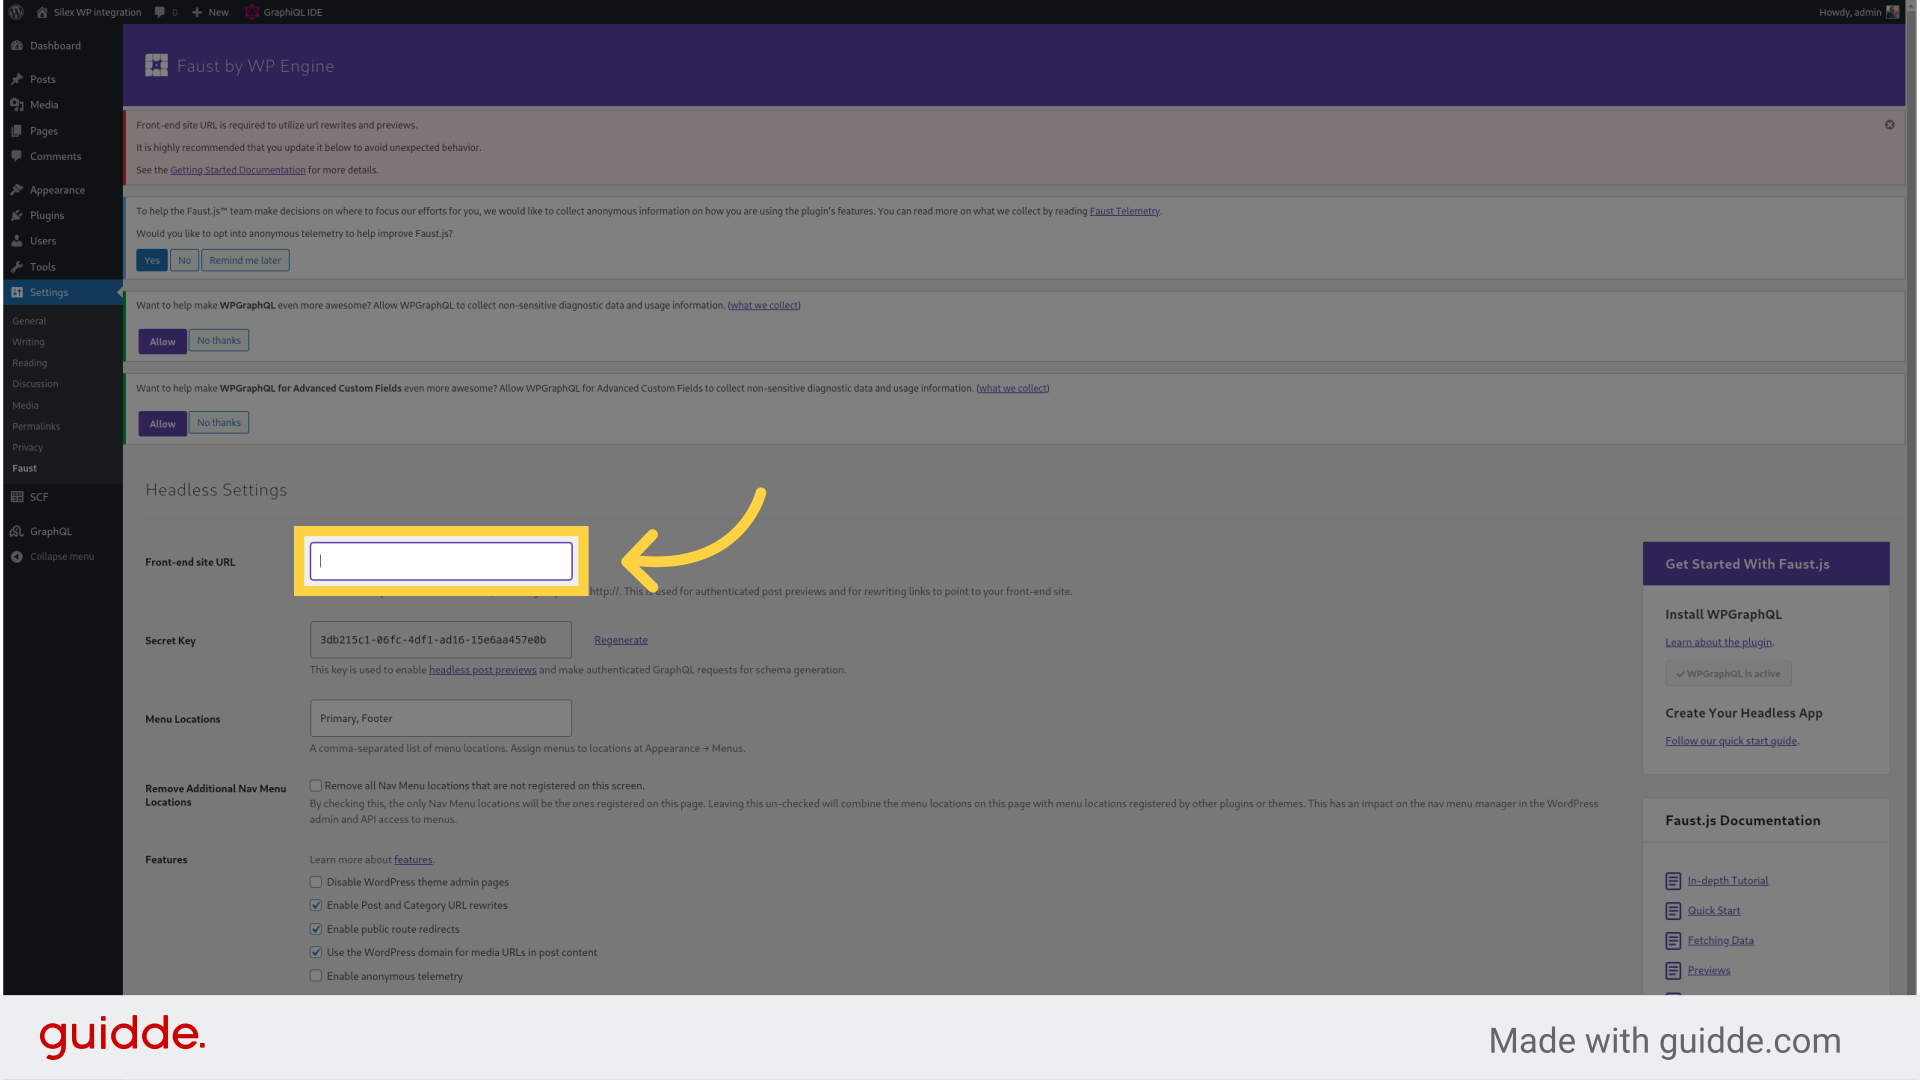Open Writing settings submenu
The image size is (1920, 1080).
pyautogui.click(x=28, y=342)
